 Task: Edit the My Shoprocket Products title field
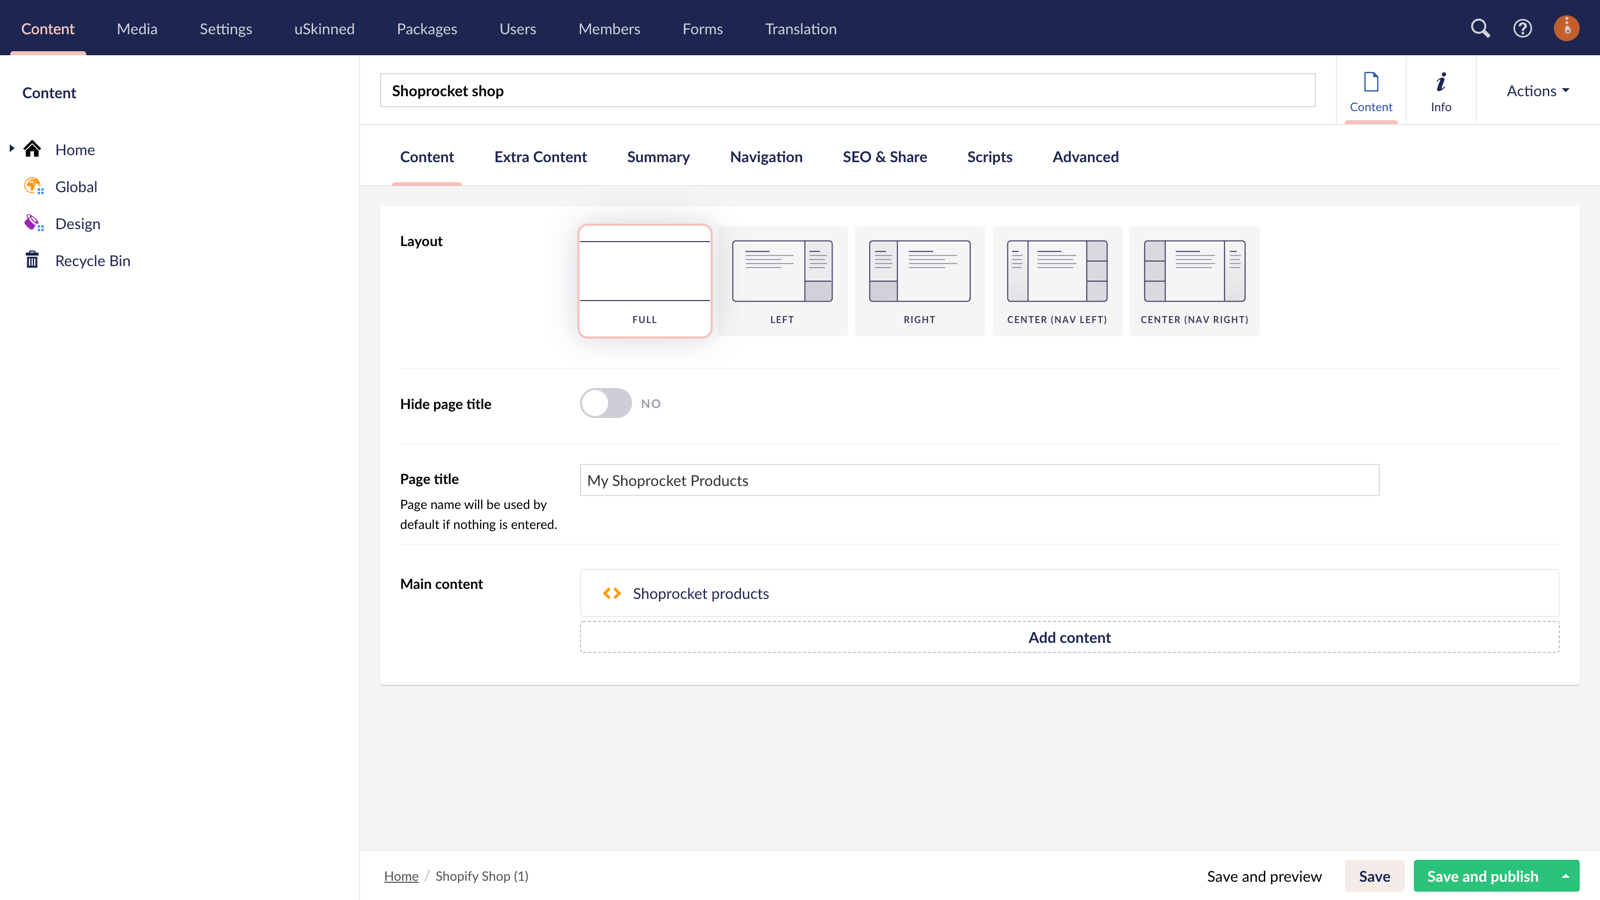pos(979,480)
